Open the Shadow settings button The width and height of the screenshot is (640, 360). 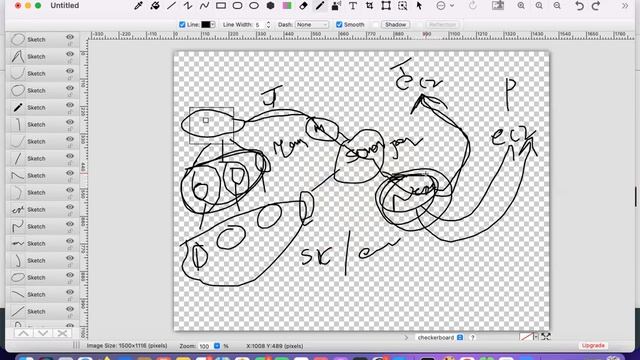[x=396, y=25]
